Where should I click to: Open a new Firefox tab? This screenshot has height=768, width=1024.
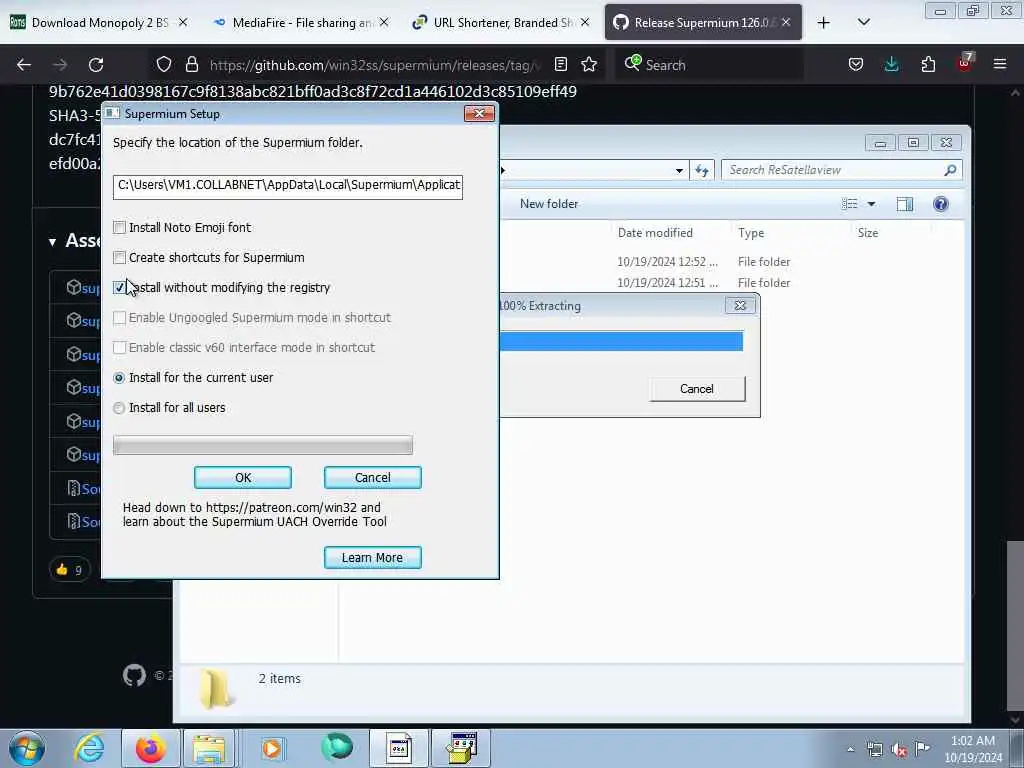(824, 23)
